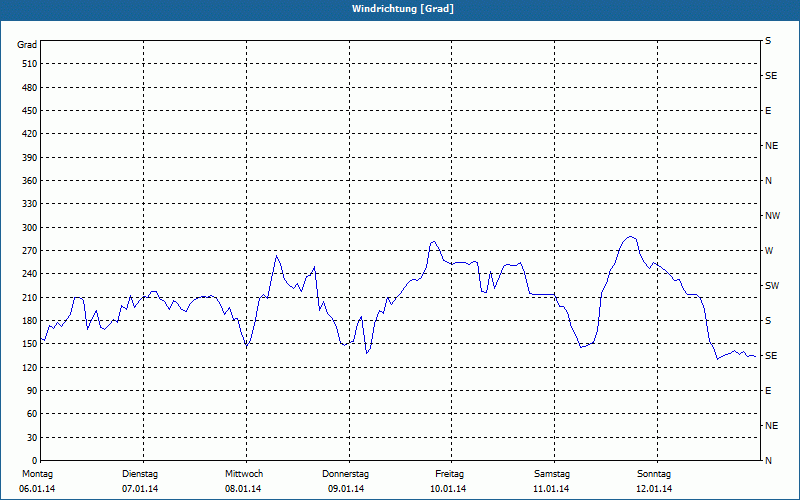Pick the 420 y-axis tick label
The width and height of the screenshot is (800, 500).
pos(29,134)
